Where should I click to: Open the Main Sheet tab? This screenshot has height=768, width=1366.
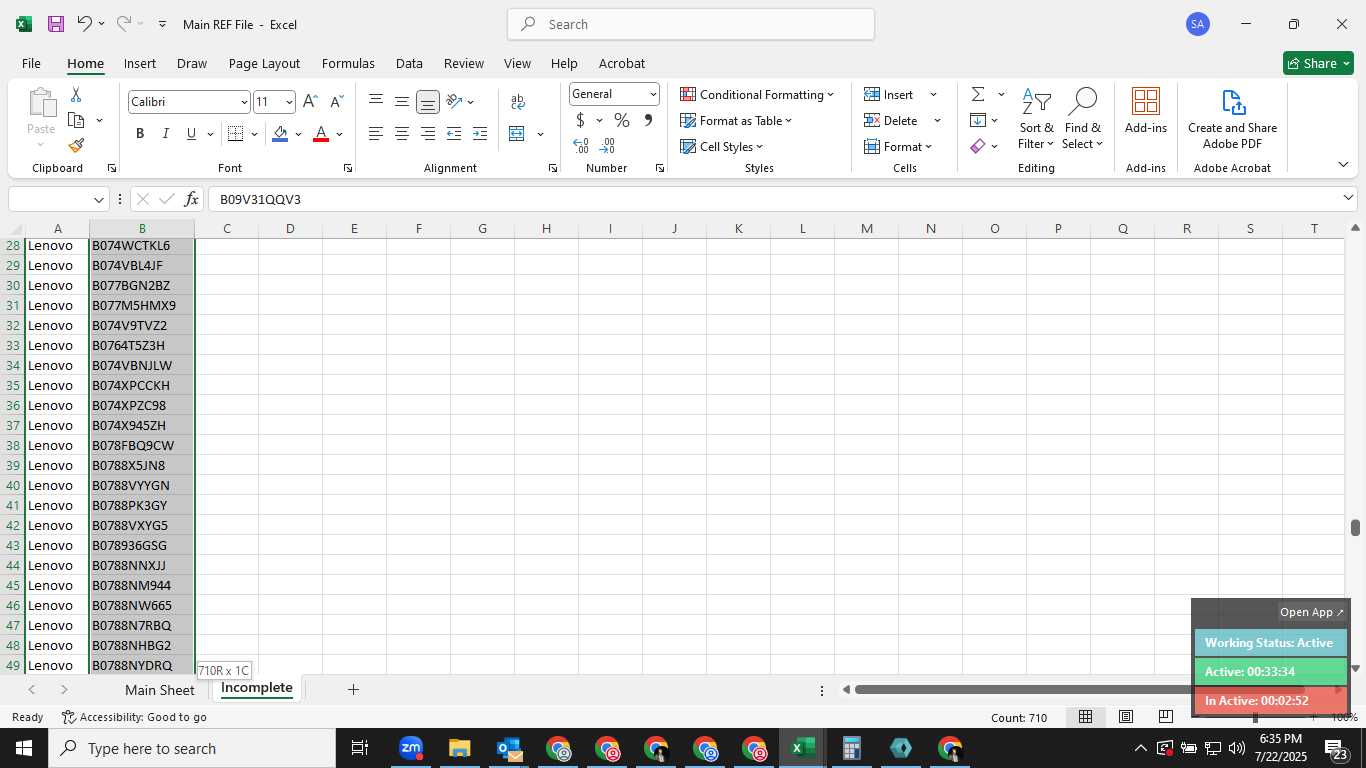click(x=160, y=690)
